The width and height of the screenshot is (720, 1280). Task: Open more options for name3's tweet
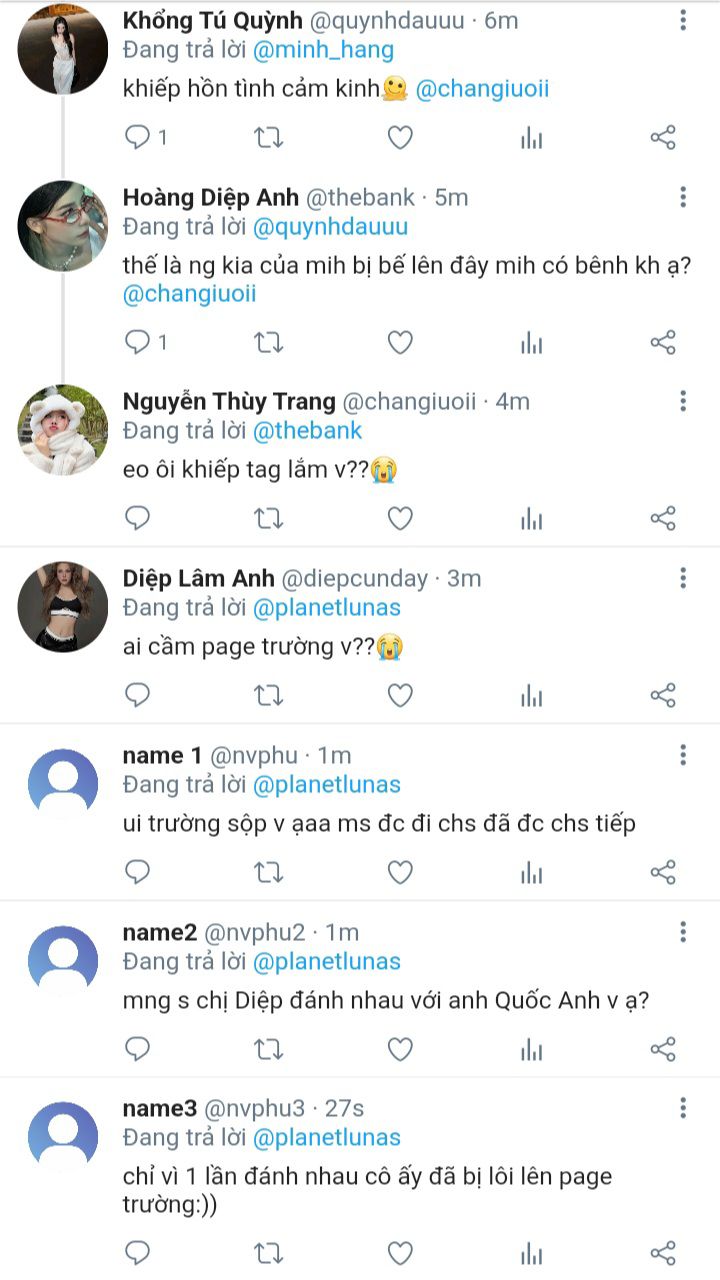[683, 1107]
